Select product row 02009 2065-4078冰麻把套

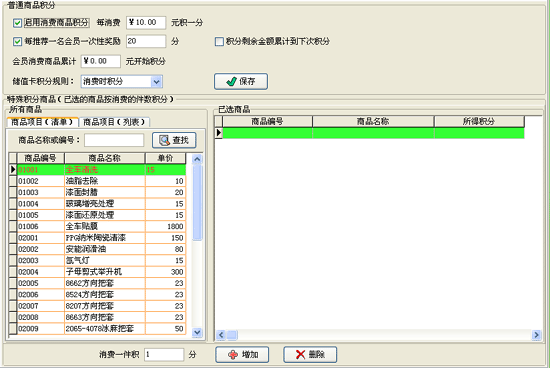coord(101,329)
